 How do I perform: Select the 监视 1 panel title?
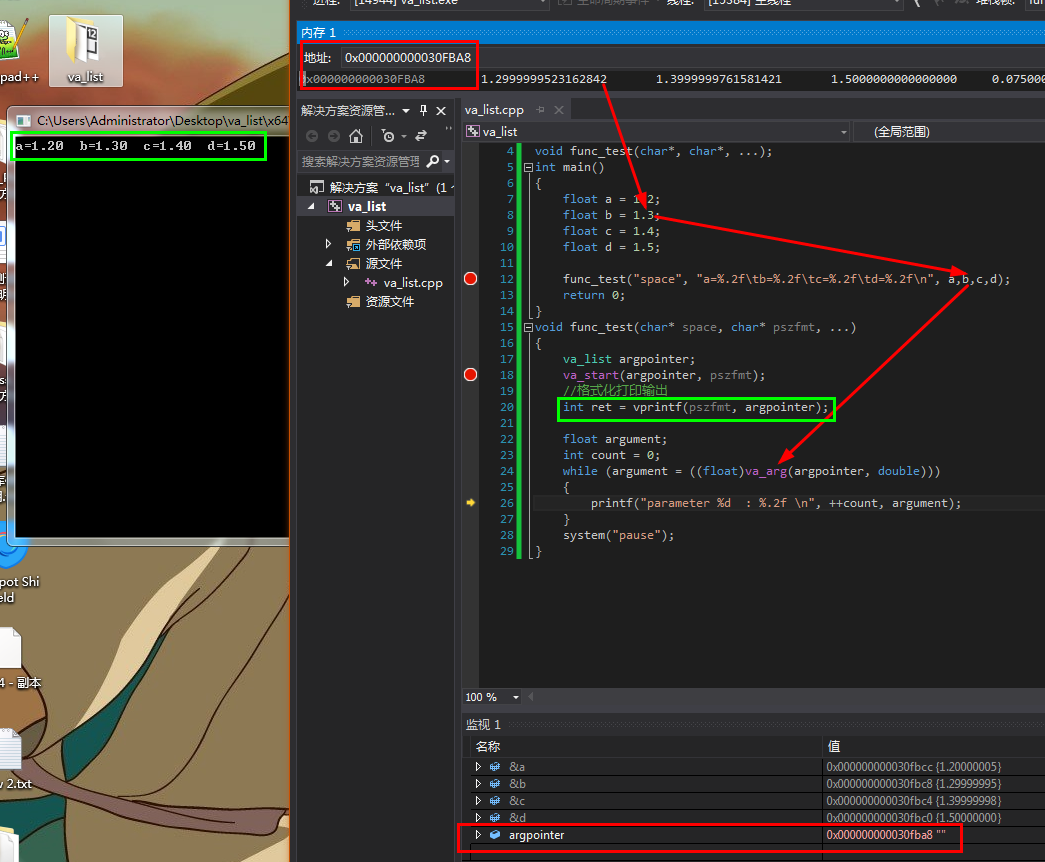pyautogui.click(x=483, y=725)
